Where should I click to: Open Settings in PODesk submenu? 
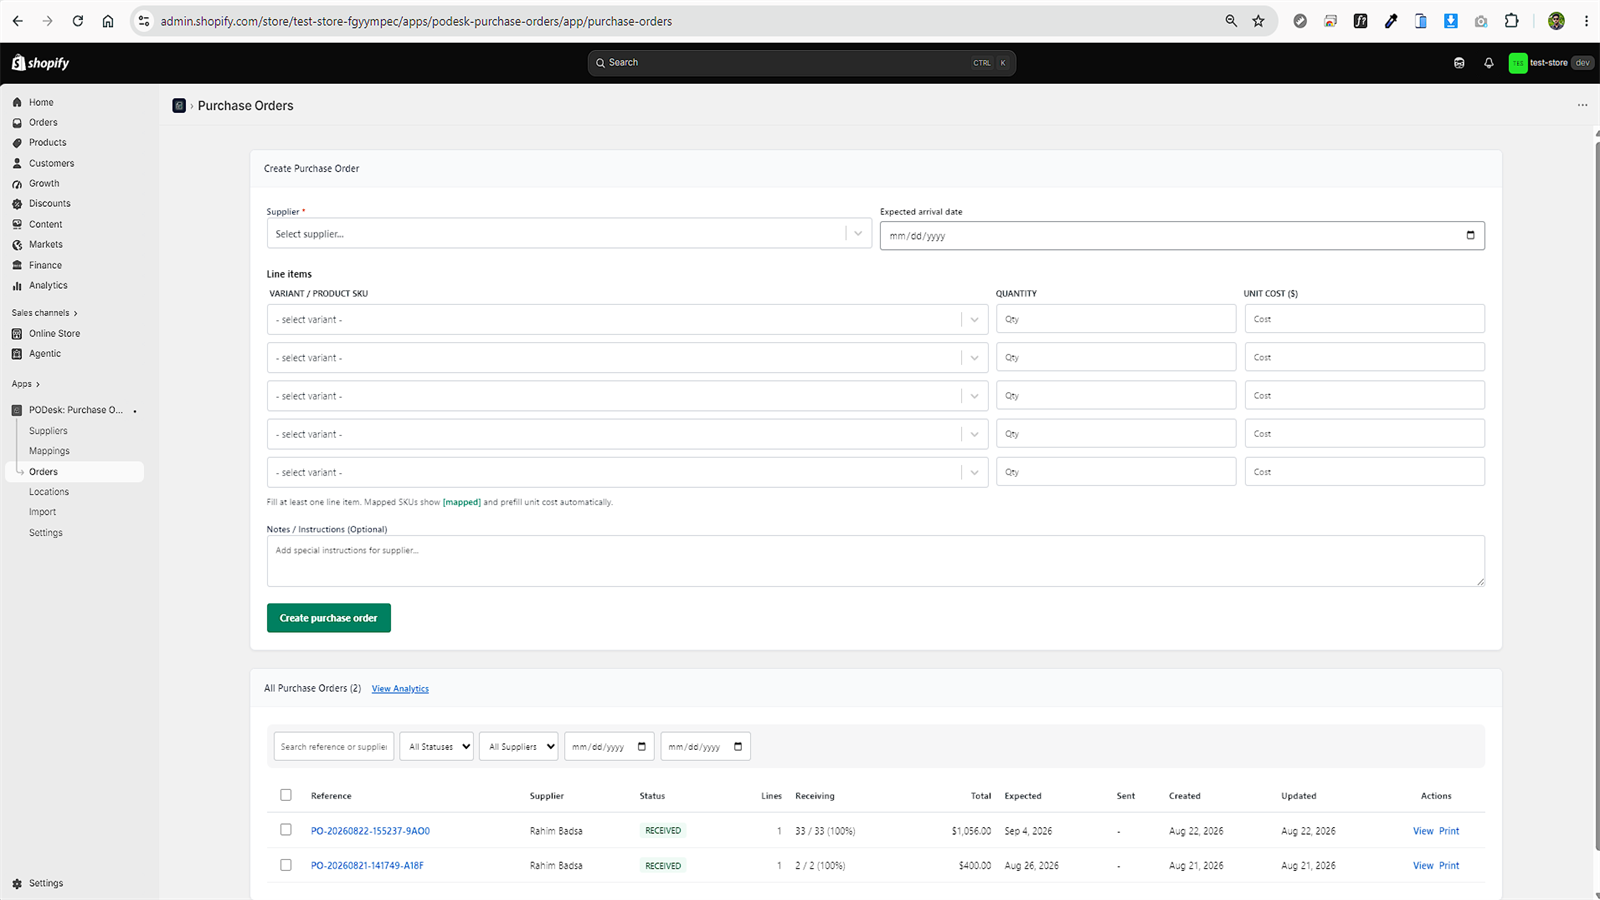coord(46,533)
